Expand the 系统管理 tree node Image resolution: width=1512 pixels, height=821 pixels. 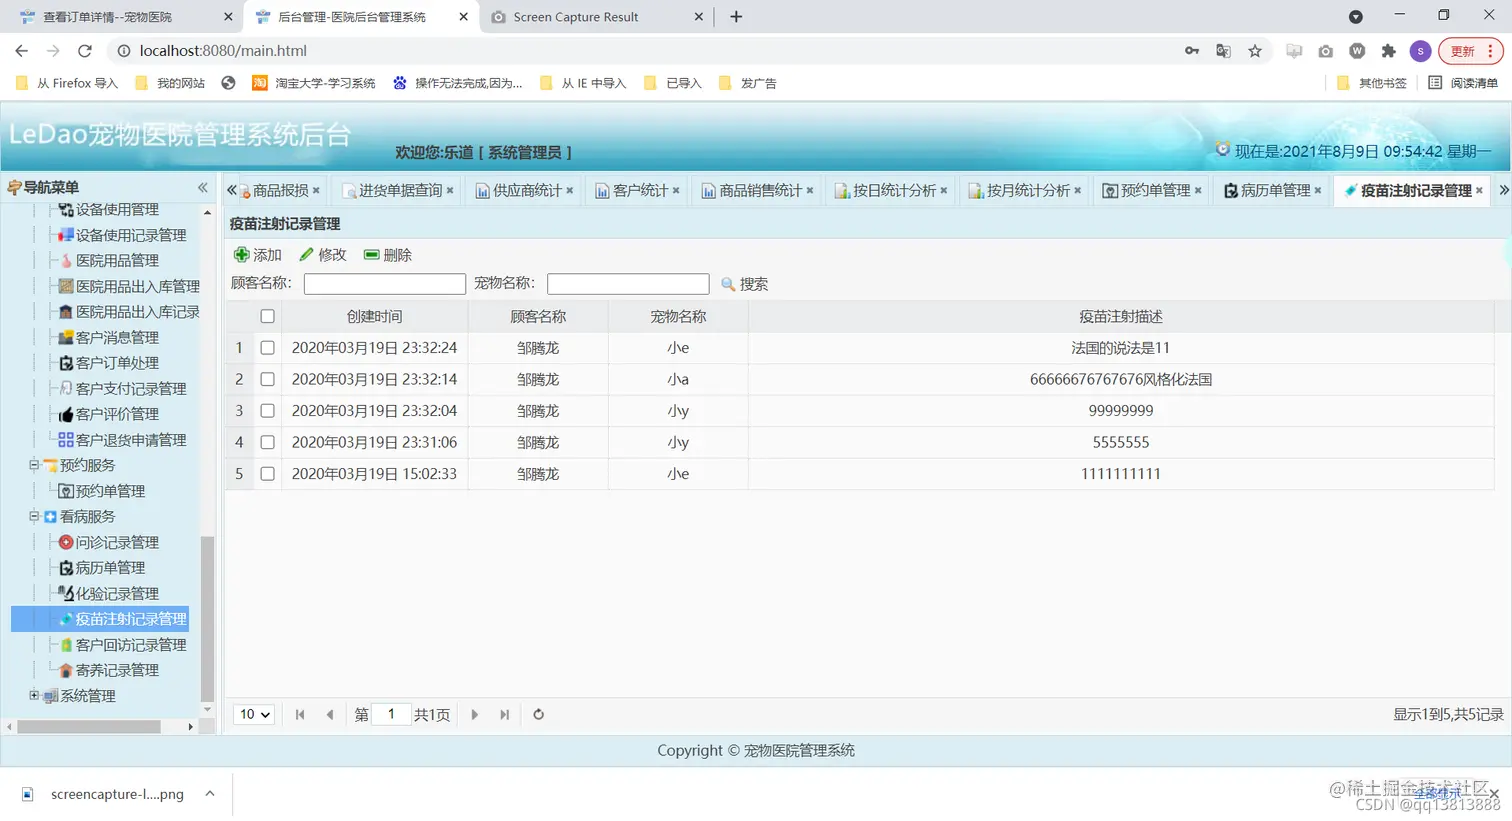coord(32,695)
